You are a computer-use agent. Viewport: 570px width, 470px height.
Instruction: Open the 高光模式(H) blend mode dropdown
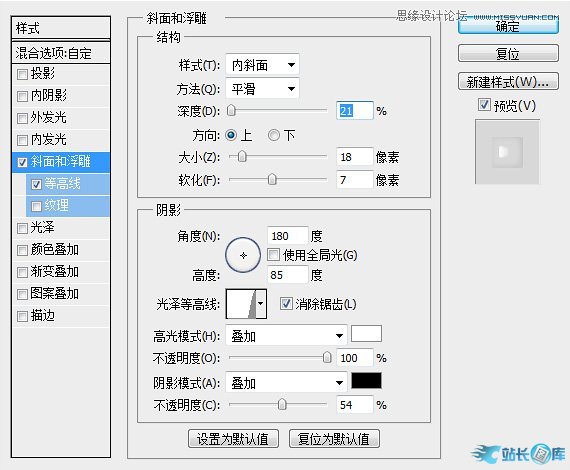286,335
